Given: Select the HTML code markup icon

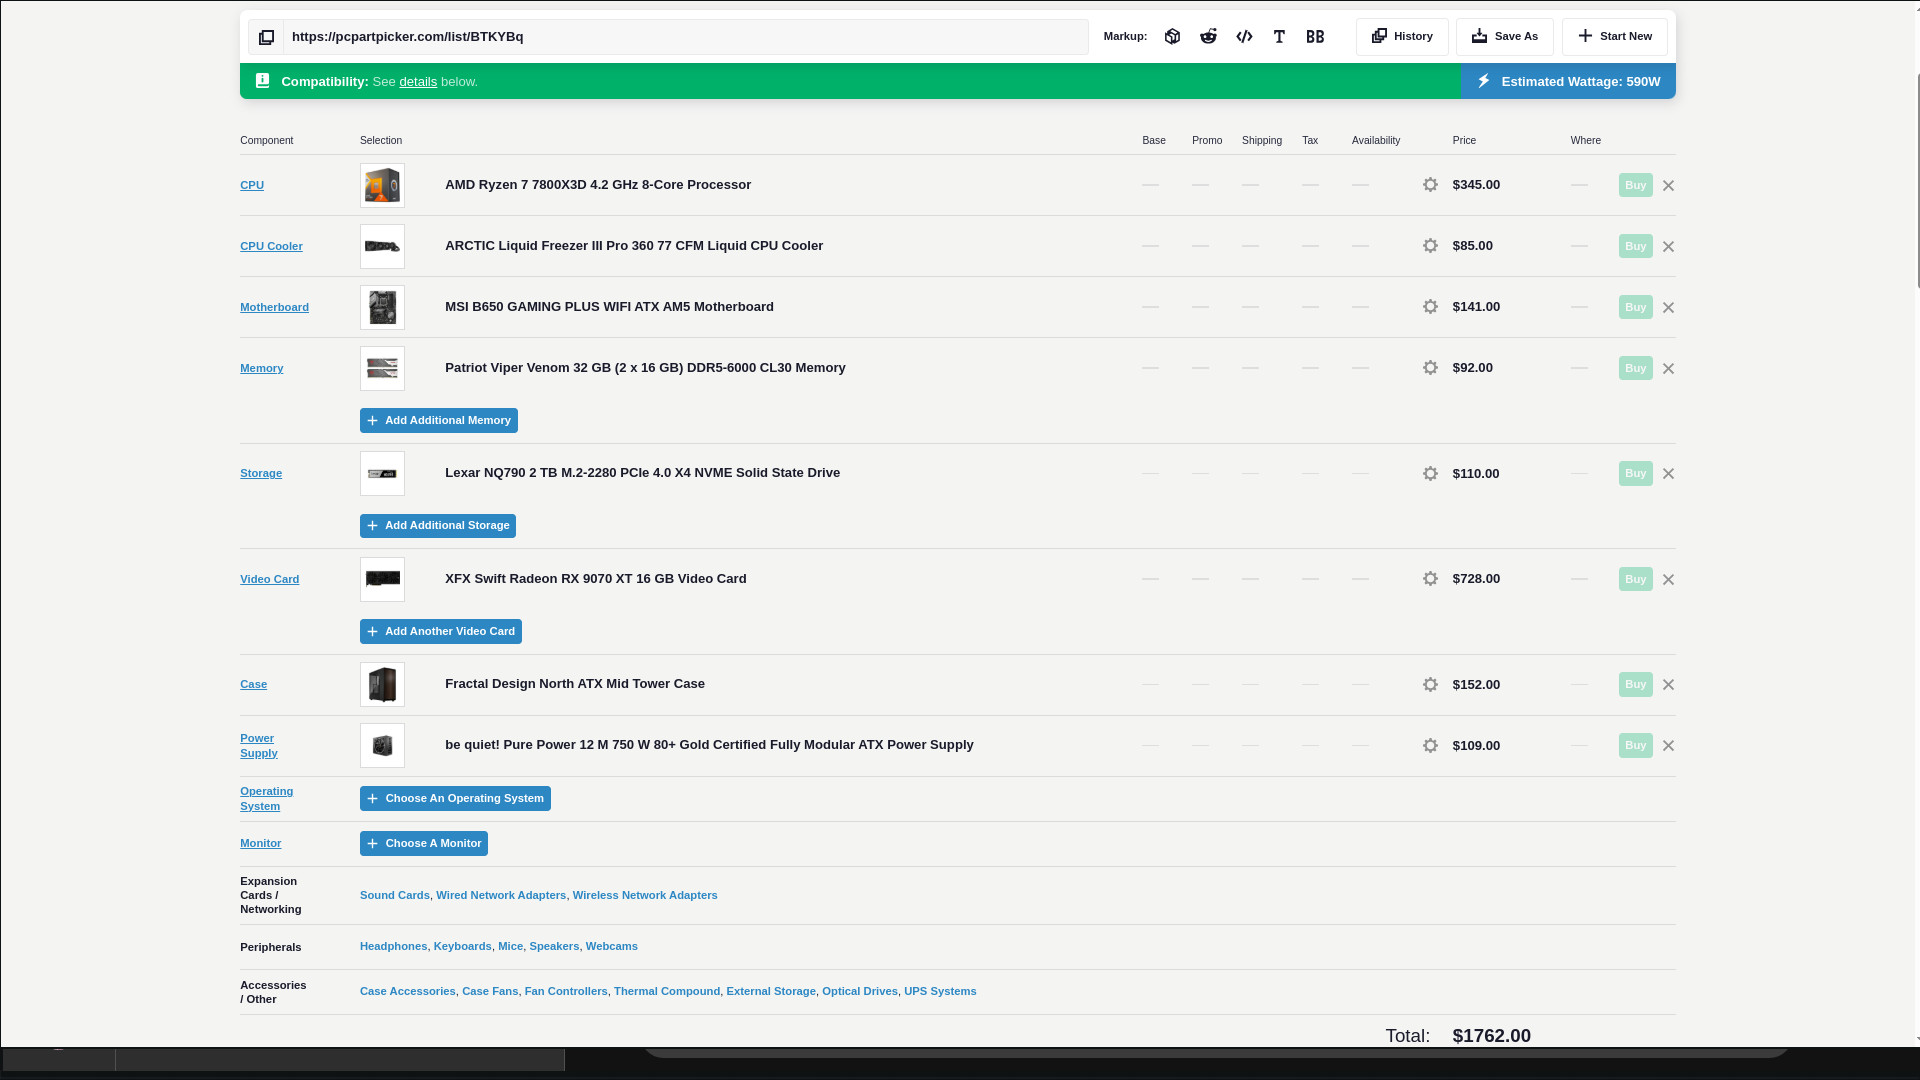Looking at the screenshot, I should [x=1244, y=37].
